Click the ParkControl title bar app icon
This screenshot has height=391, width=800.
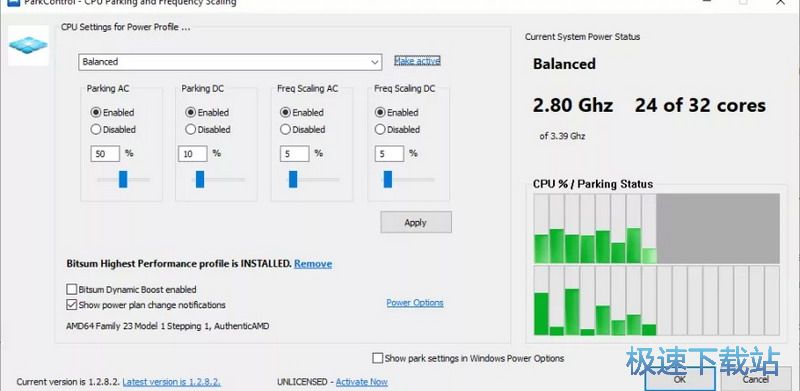pos(13,3)
